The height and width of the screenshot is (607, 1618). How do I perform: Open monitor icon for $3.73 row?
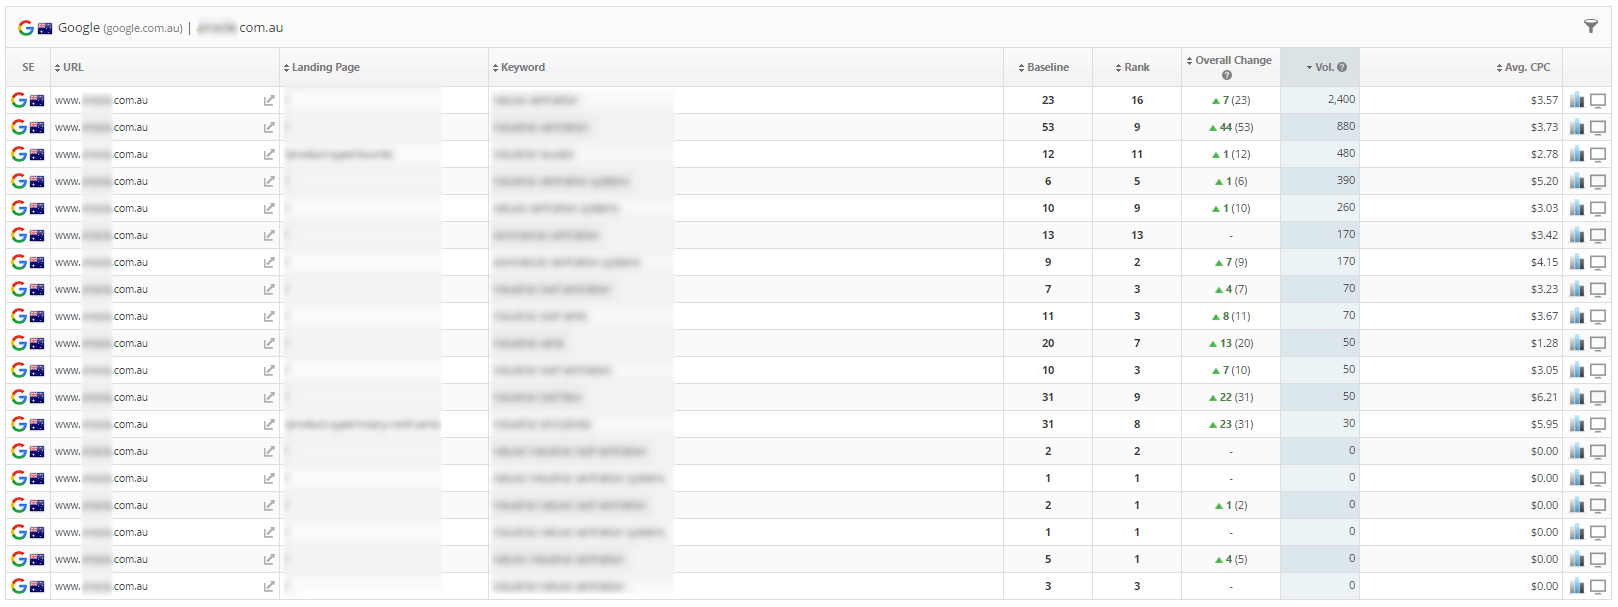tap(1598, 127)
